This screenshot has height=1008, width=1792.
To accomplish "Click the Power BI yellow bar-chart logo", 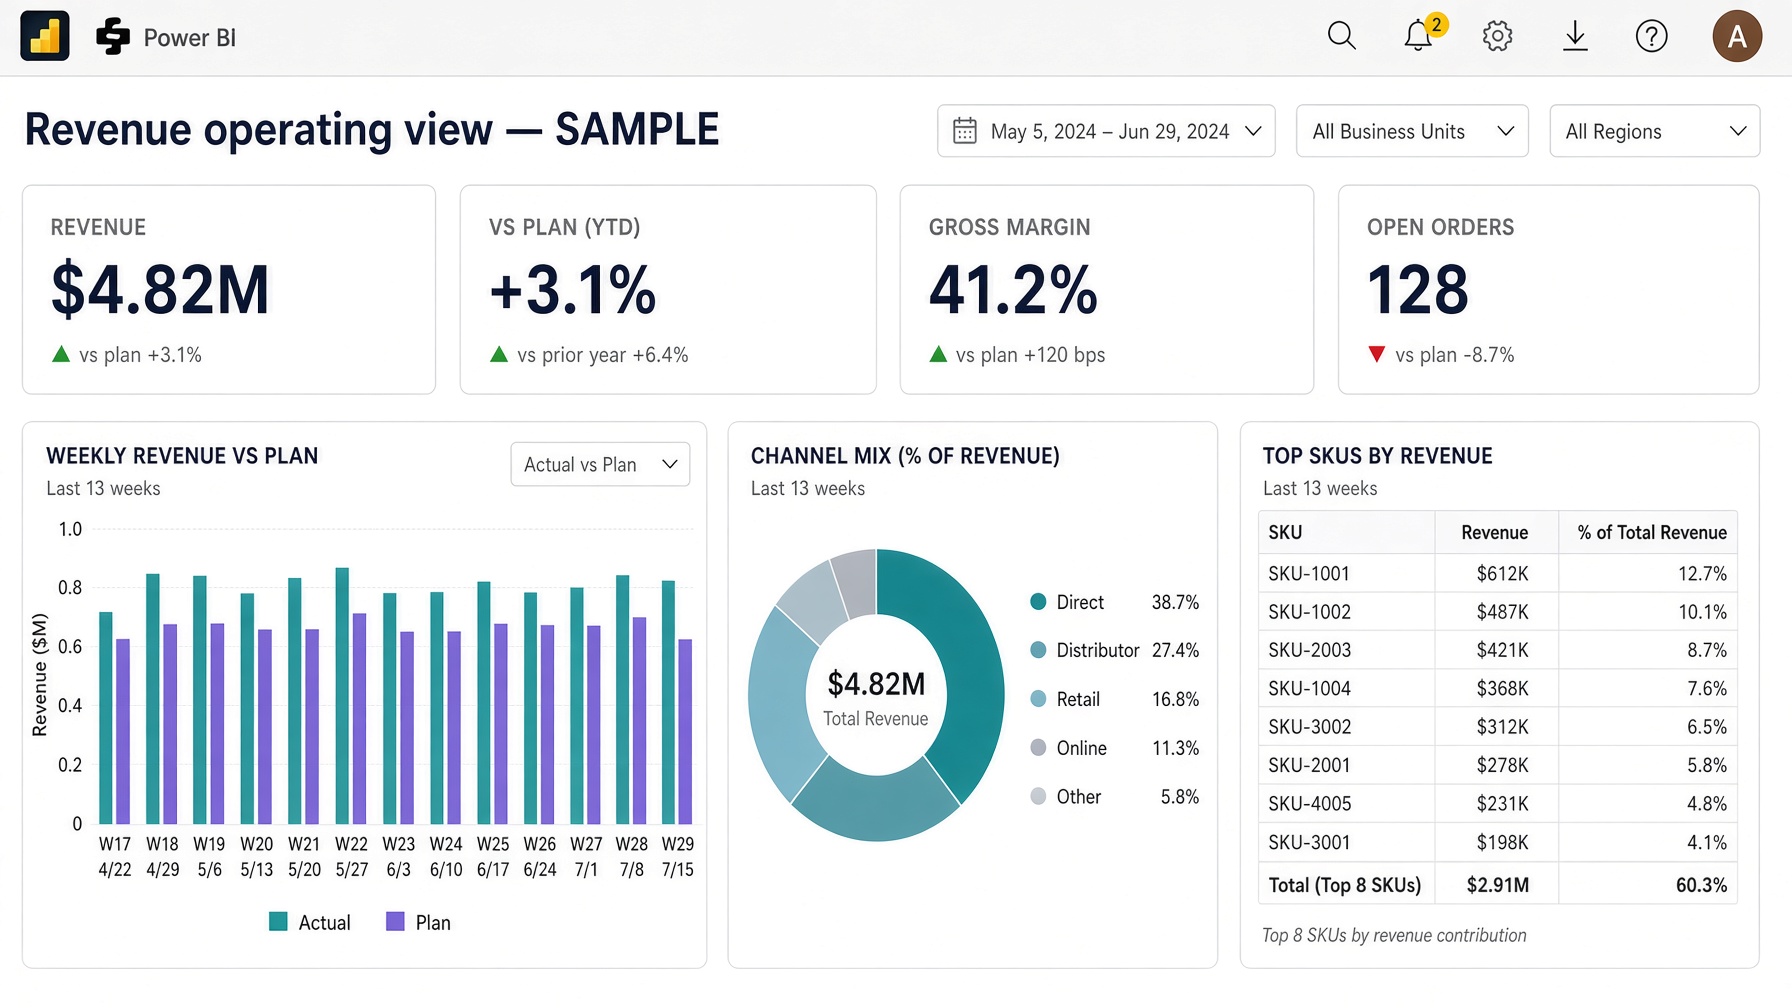I will (x=45, y=37).
